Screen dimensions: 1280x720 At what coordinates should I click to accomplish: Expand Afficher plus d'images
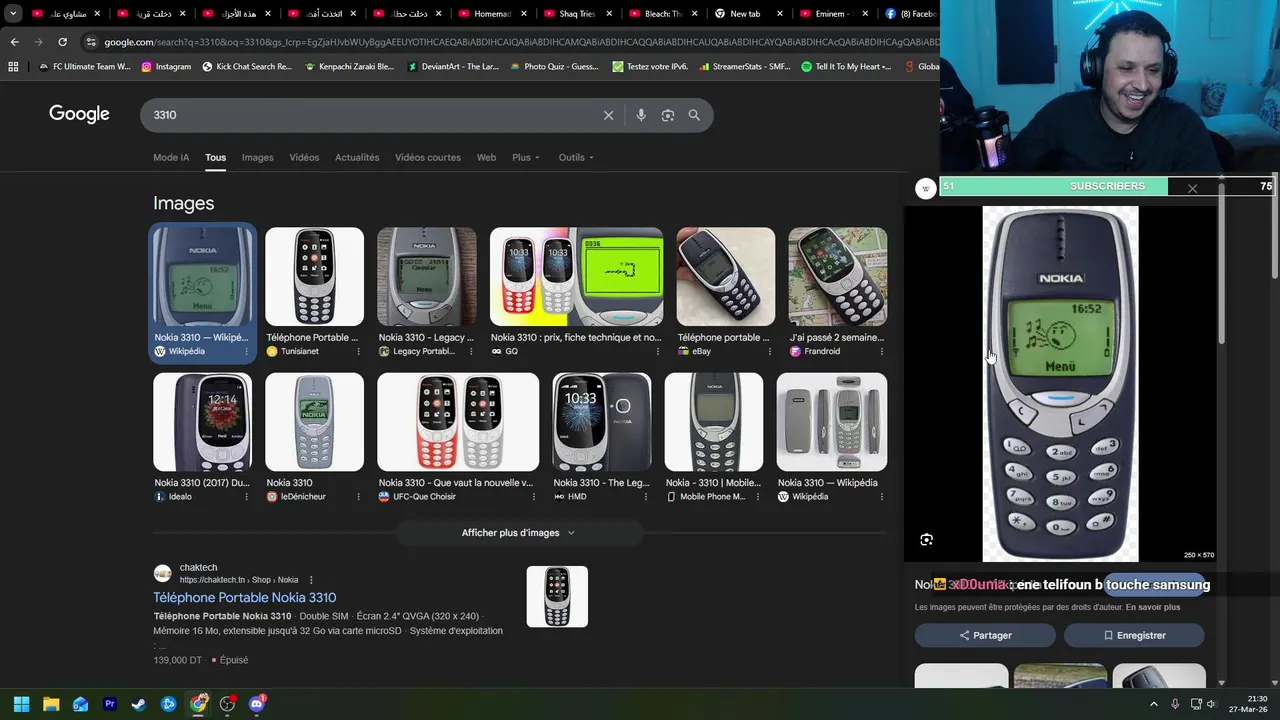coord(518,533)
